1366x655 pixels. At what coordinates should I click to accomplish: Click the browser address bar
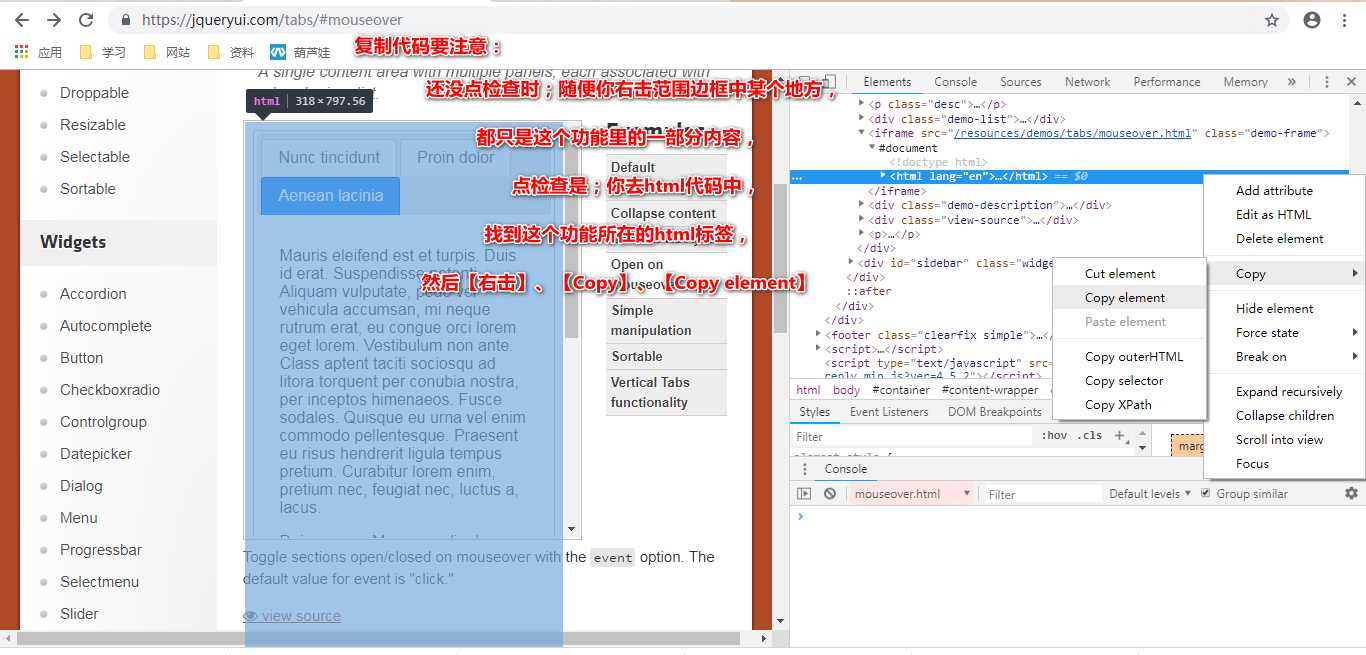tap(690, 20)
